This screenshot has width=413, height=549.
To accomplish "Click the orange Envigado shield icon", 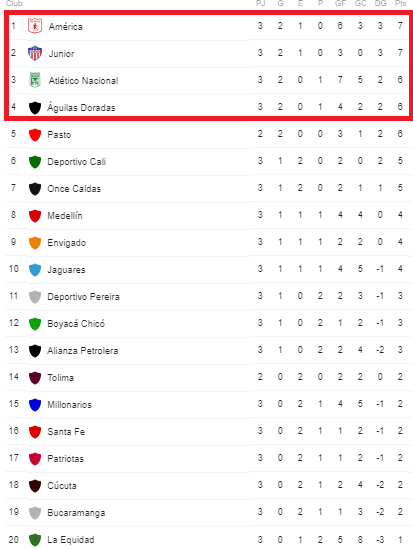I will click(x=35, y=243).
